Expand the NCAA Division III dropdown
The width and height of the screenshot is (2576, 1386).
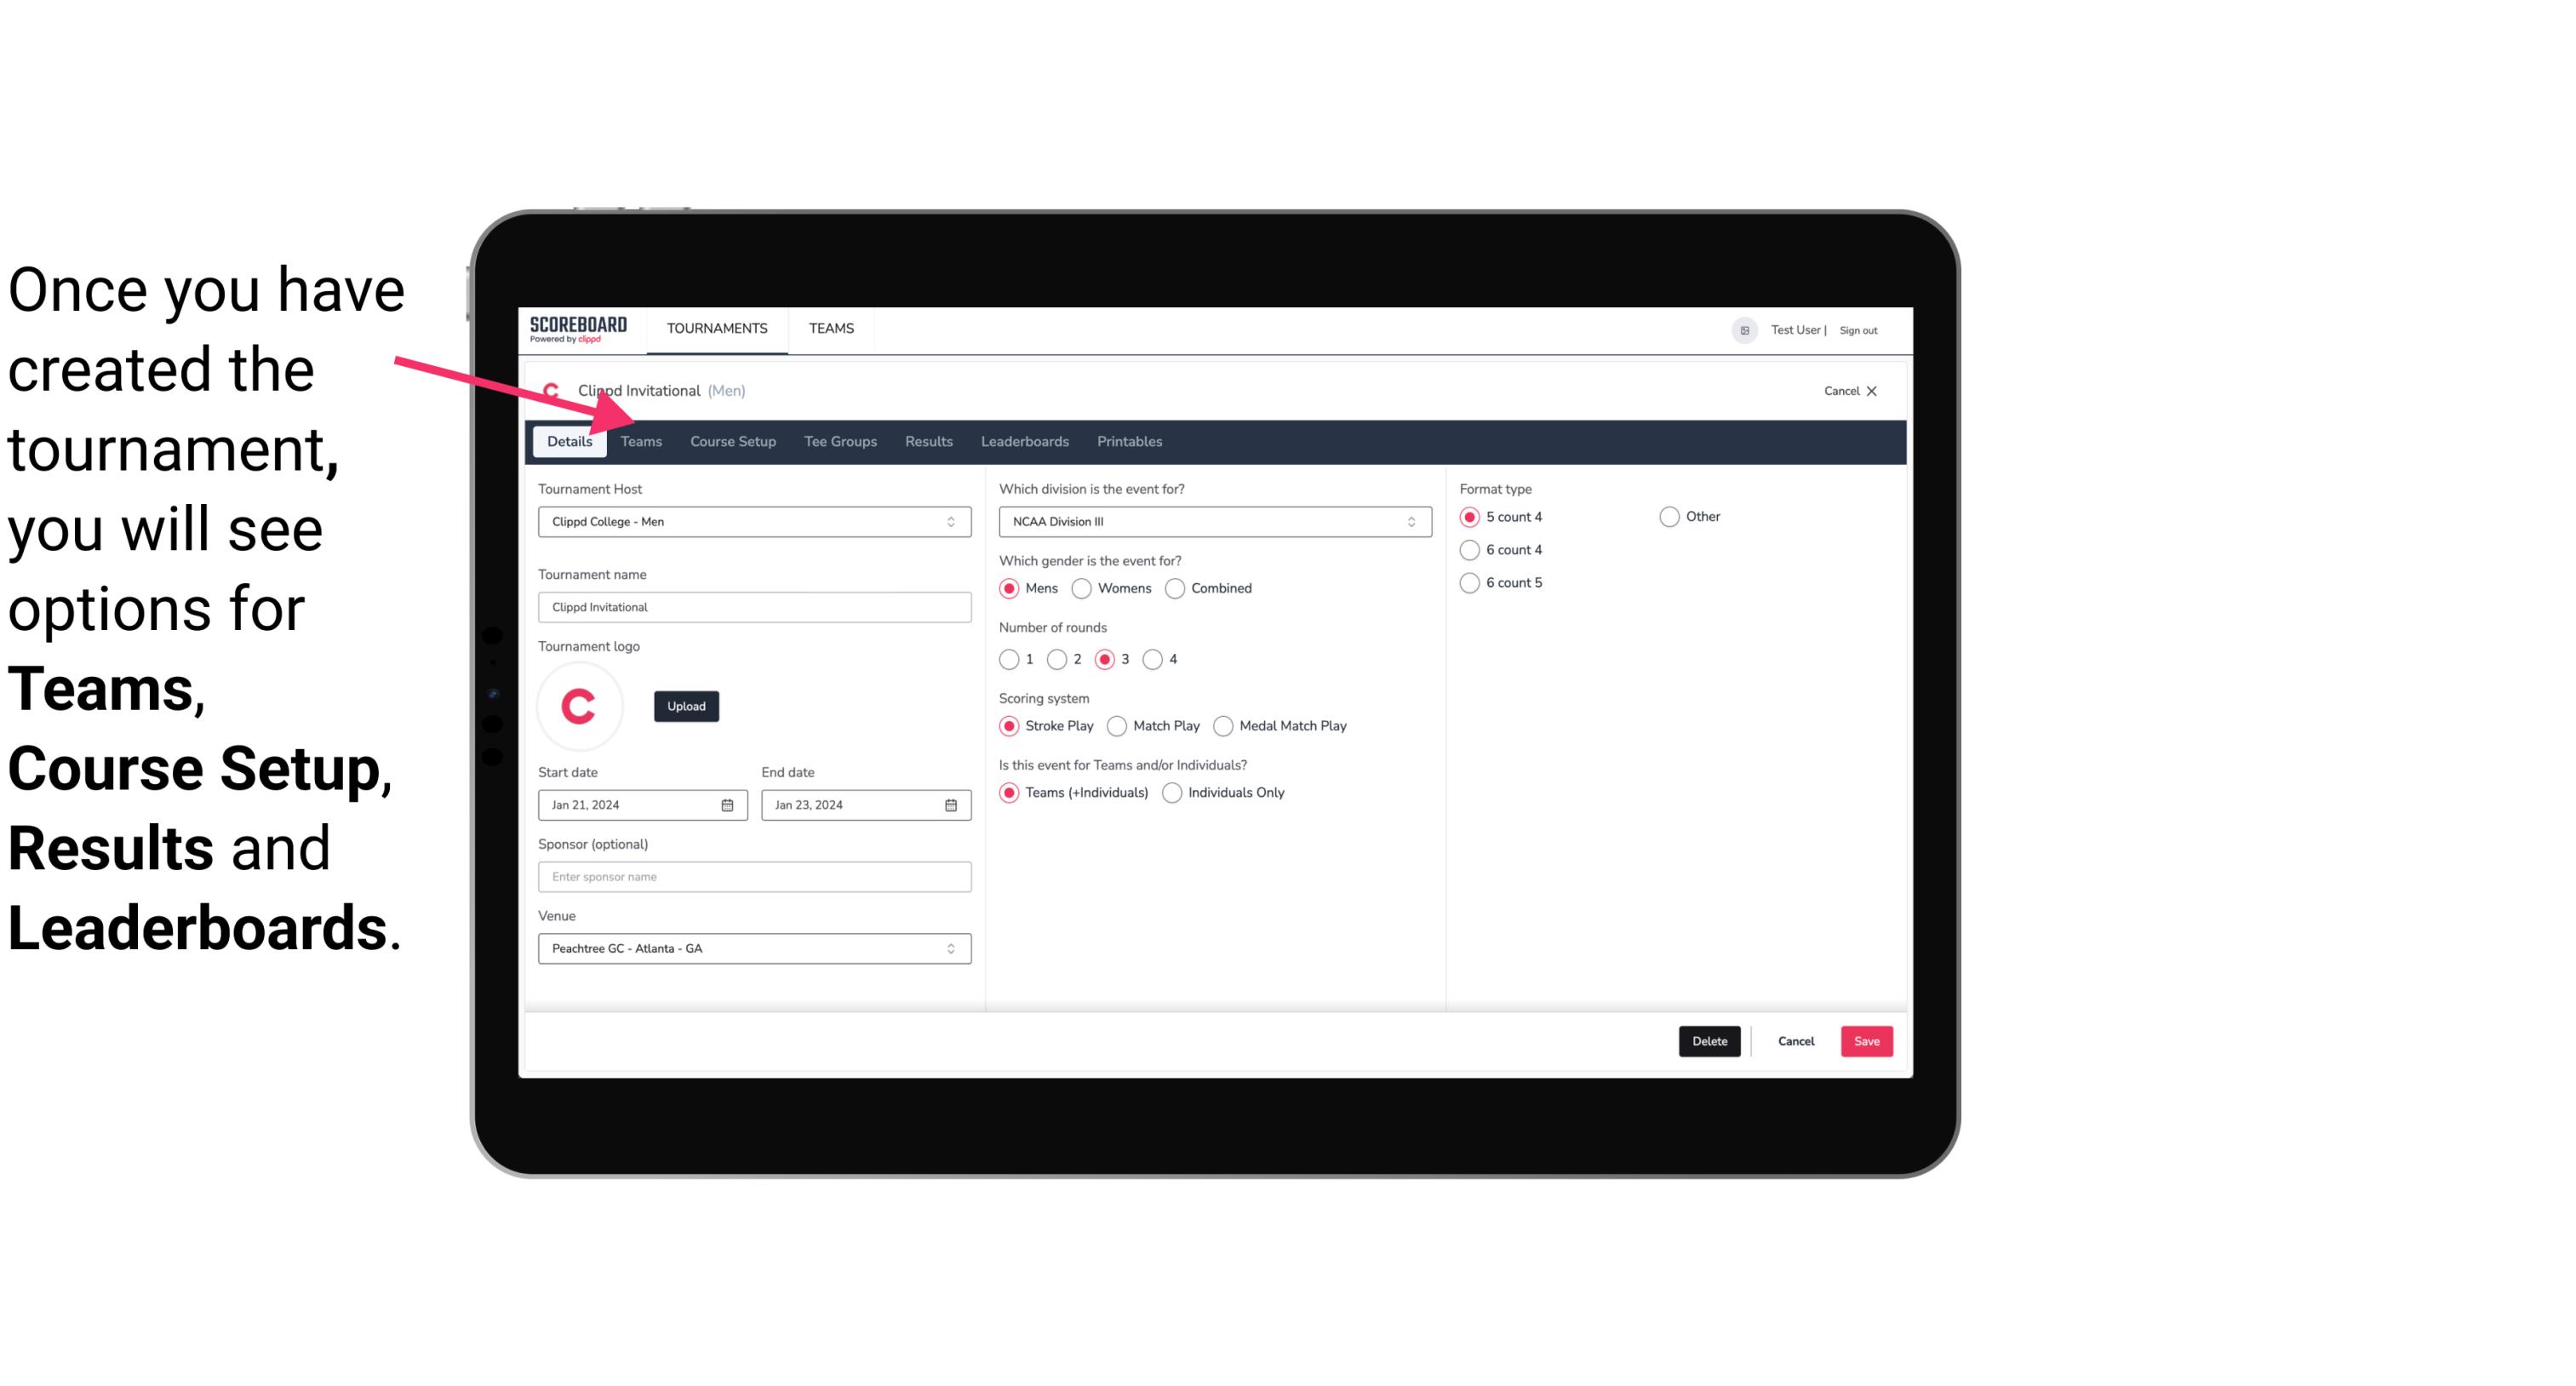(x=1407, y=523)
